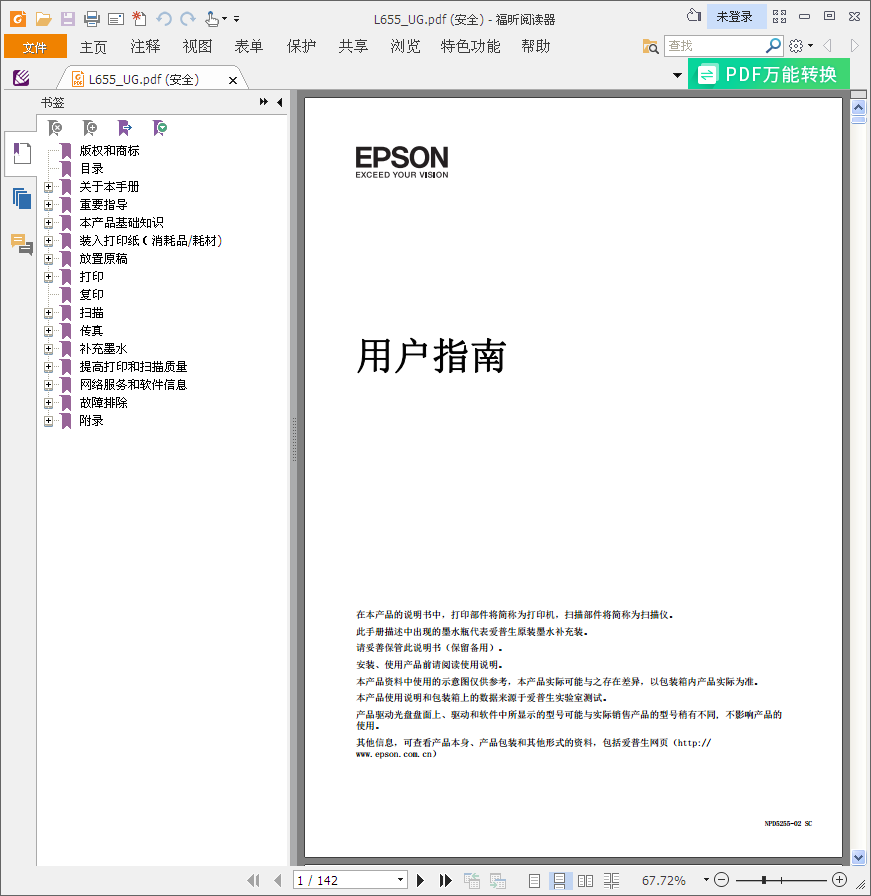This screenshot has height=896, width=871.
Task: Open the 文件 menu
Action: click(x=35, y=46)
